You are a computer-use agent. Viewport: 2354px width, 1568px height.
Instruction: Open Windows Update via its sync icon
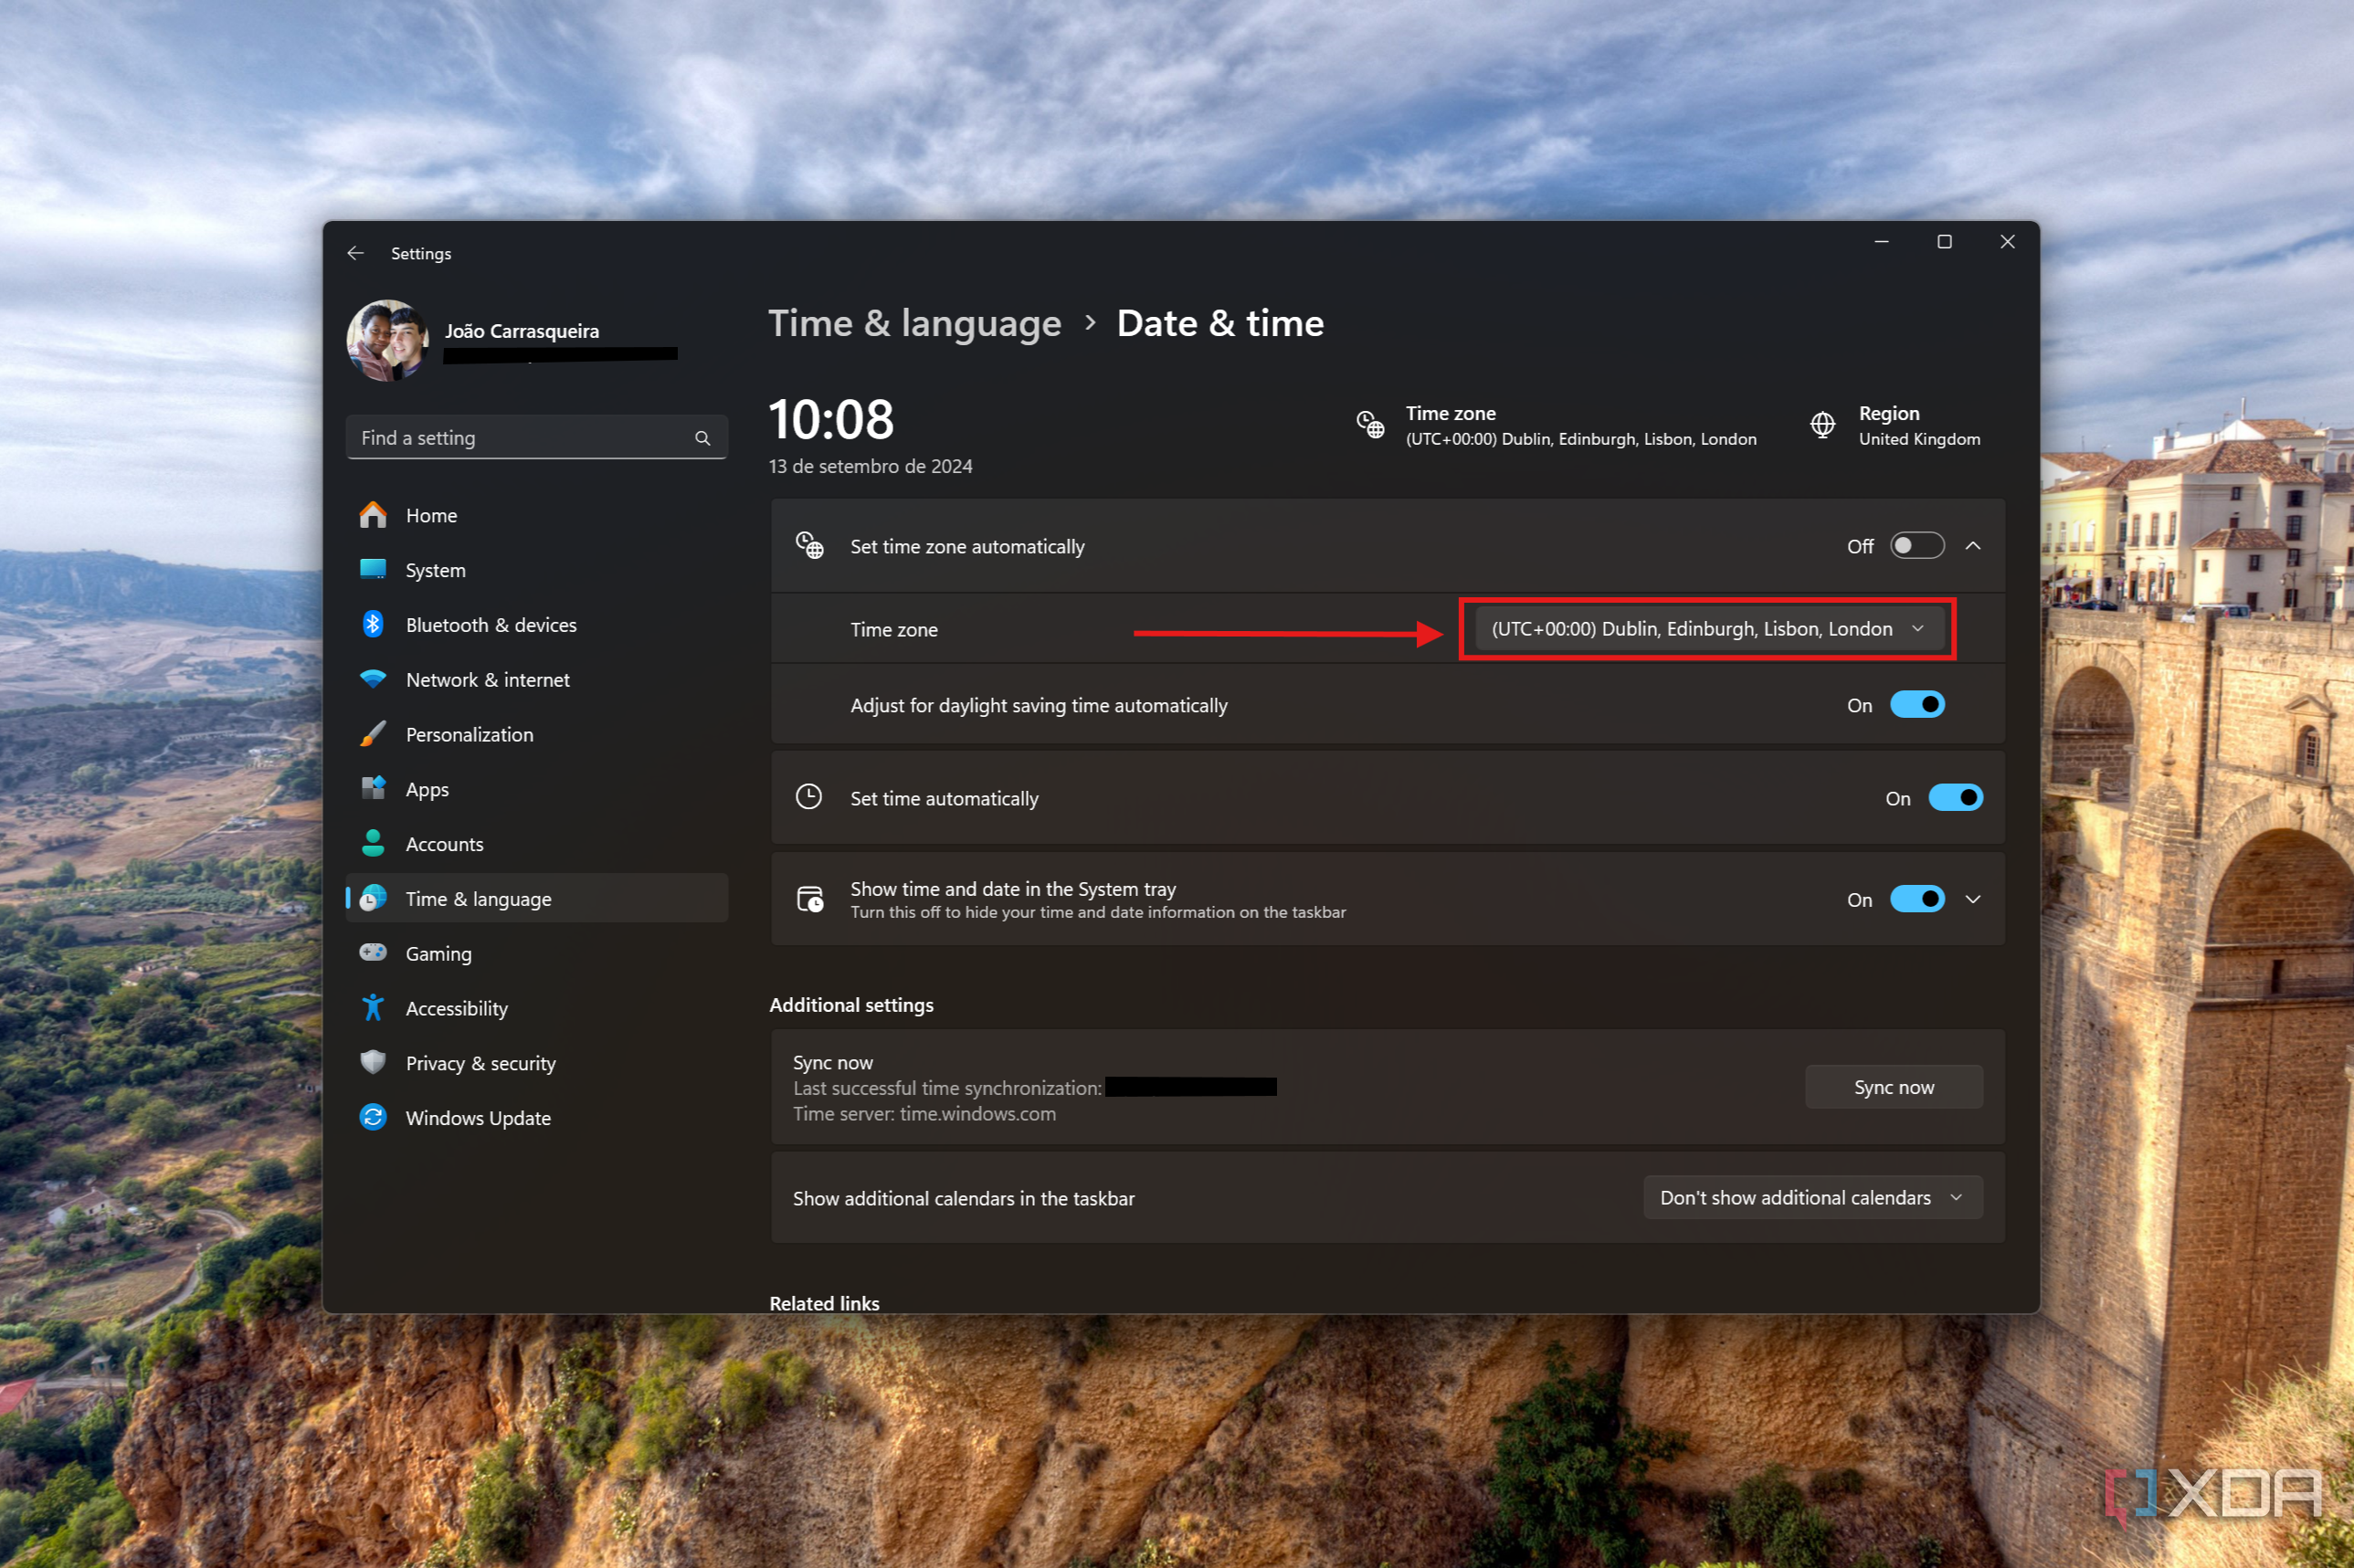[x=373, y=1117]
